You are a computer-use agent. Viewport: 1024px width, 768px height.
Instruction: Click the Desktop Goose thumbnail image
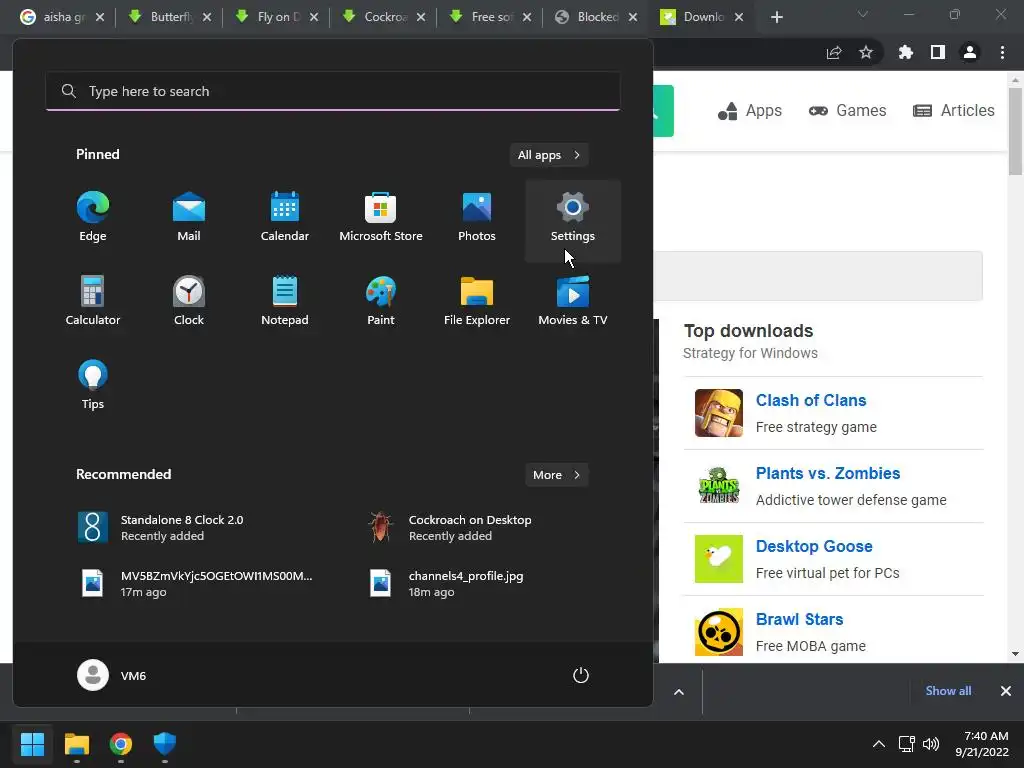(x=718, y=559)
